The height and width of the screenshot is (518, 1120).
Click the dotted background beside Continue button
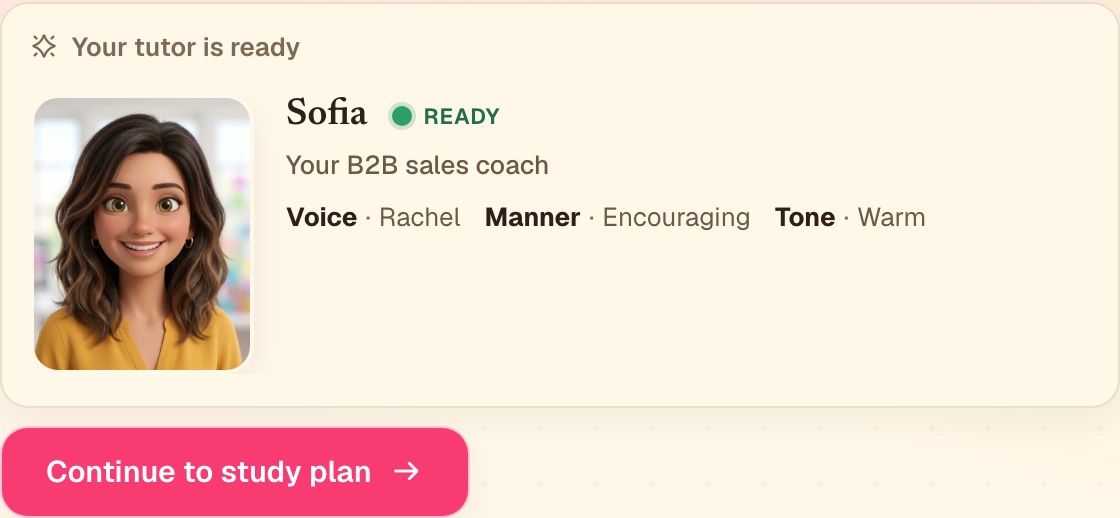[x=793, y=464]
